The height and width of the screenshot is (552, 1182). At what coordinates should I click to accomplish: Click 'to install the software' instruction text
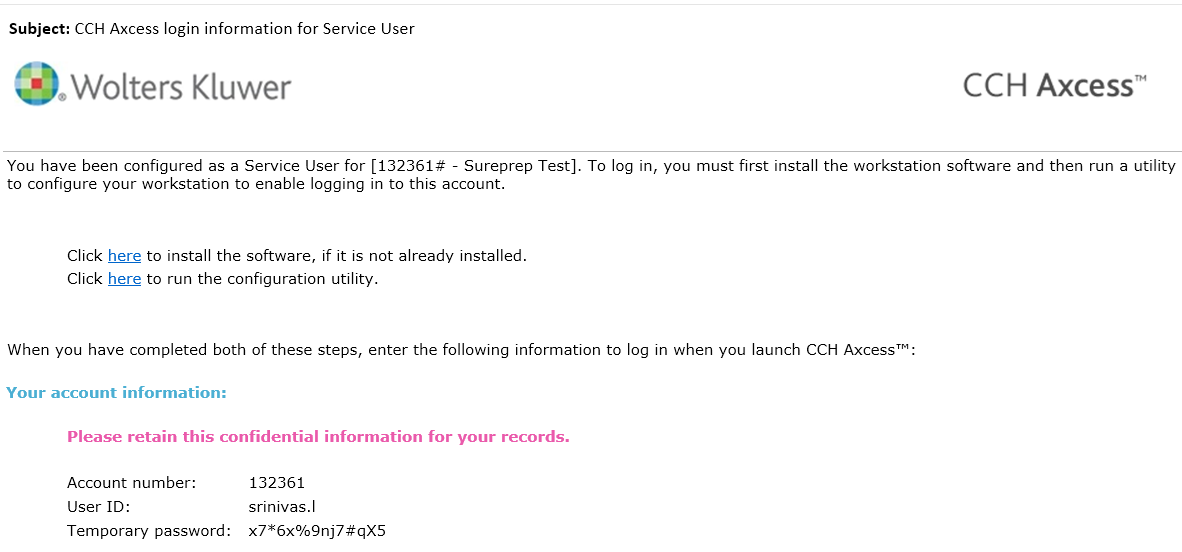pyautogui.click(x=336, y=256)
